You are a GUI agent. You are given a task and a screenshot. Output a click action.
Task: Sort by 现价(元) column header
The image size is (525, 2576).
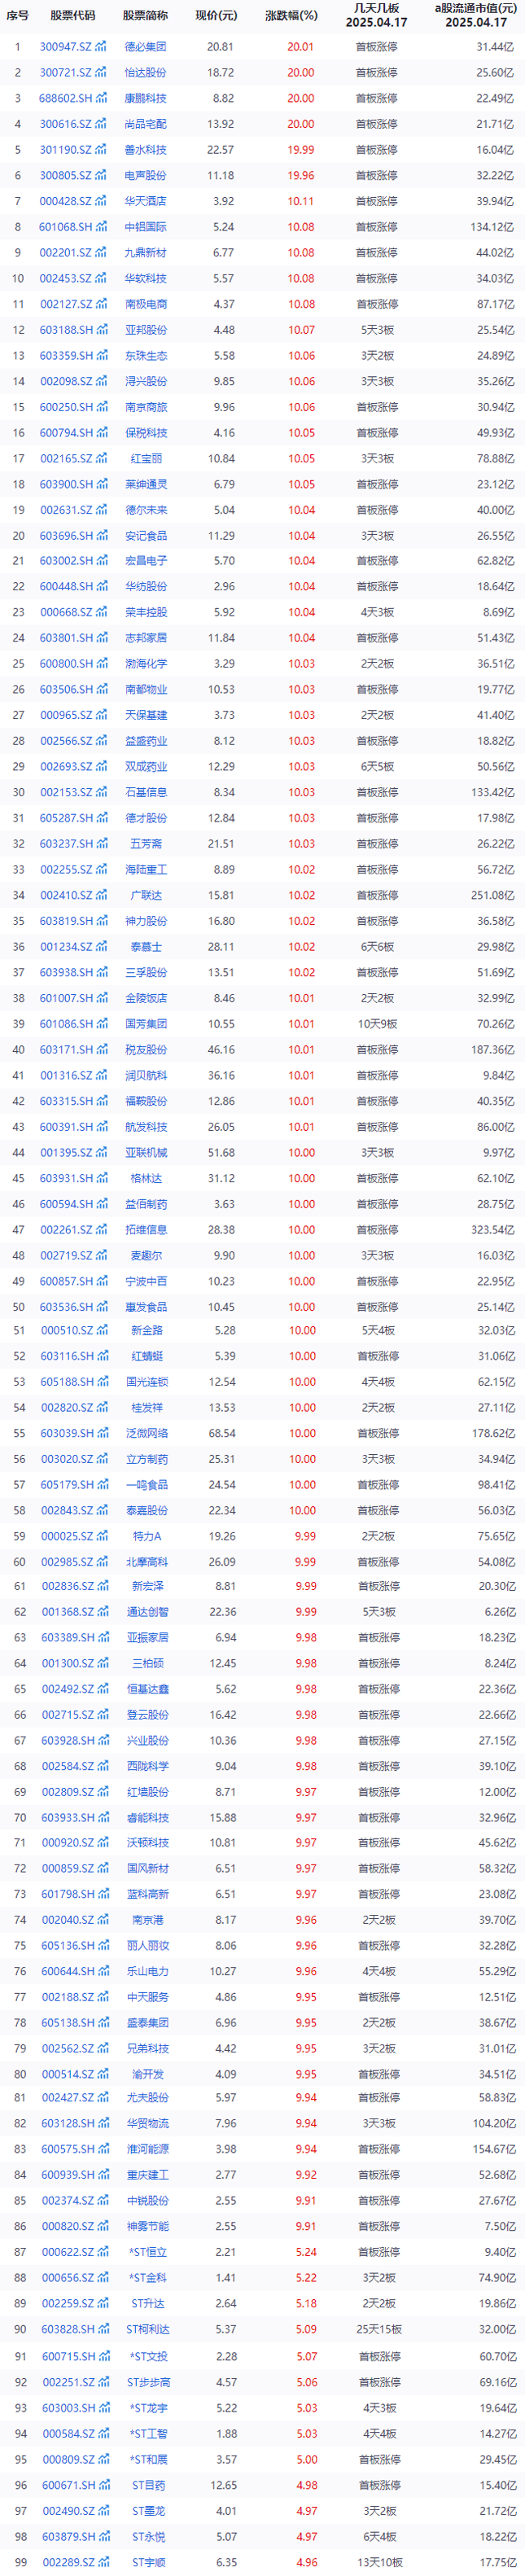pos(216,16)
